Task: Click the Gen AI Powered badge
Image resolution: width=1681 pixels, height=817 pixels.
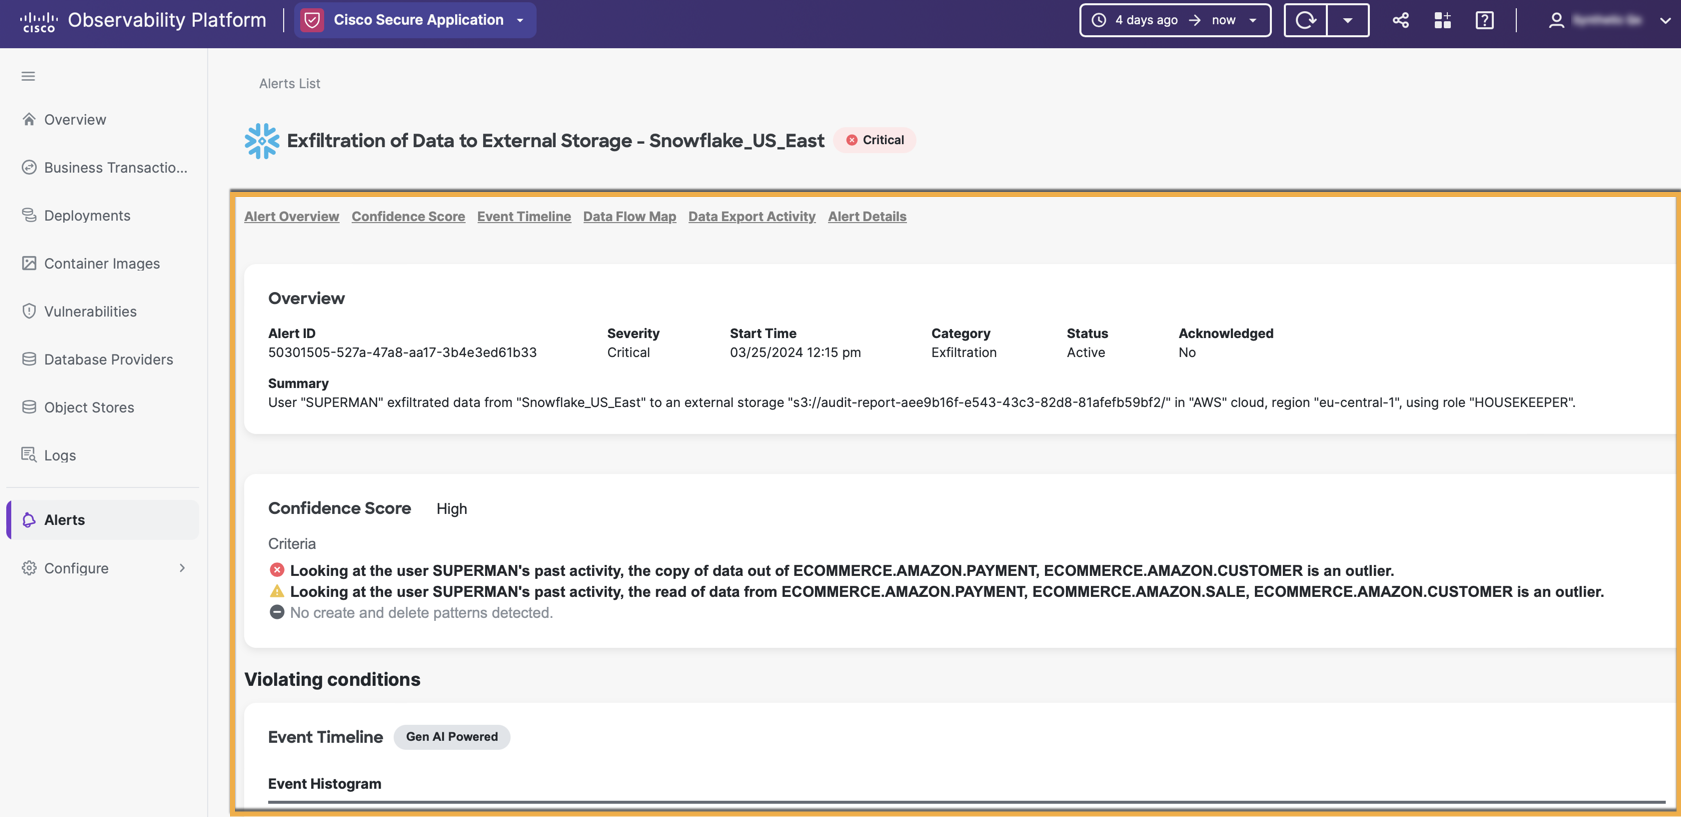Action: click(452, 737)
